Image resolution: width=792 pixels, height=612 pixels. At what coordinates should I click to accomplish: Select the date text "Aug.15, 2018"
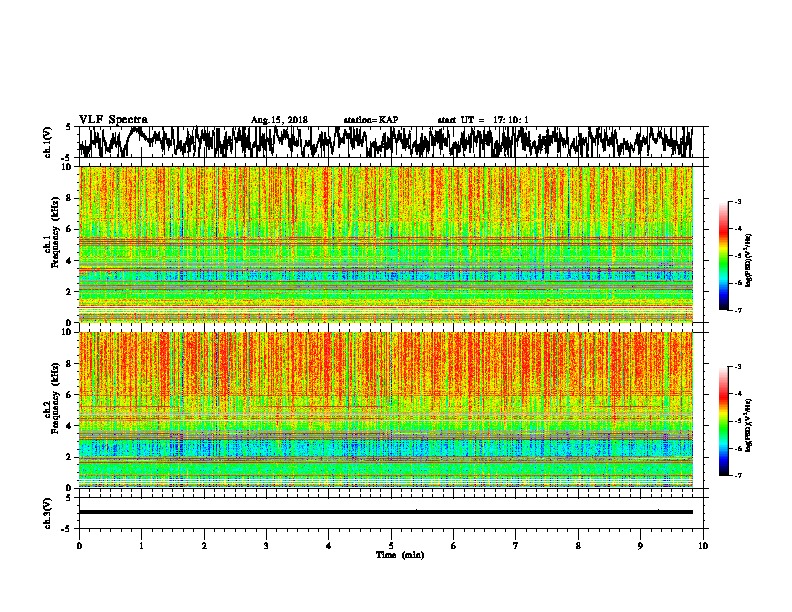pos(279,120)
